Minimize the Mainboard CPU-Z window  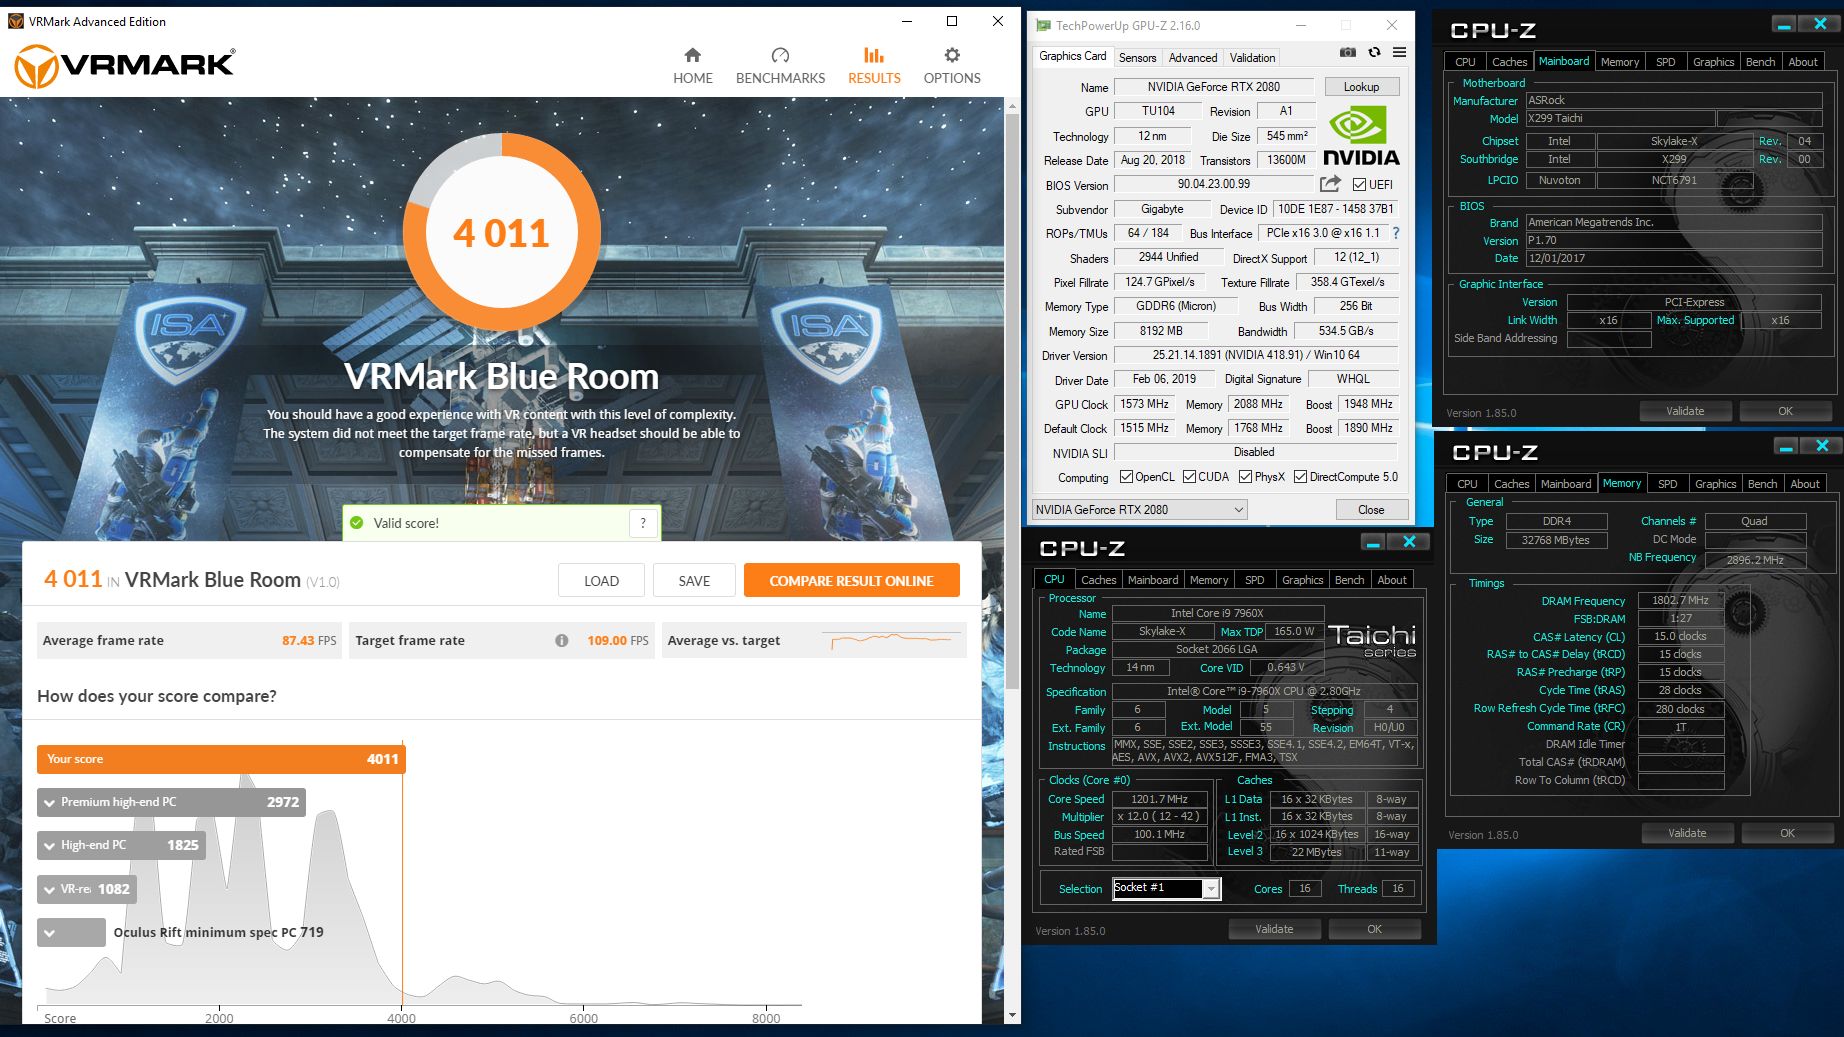click(x=1784, y=24)
